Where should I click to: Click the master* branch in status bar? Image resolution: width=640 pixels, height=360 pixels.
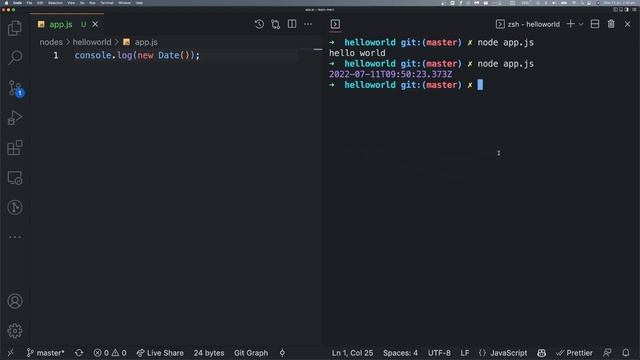[45, 353]
